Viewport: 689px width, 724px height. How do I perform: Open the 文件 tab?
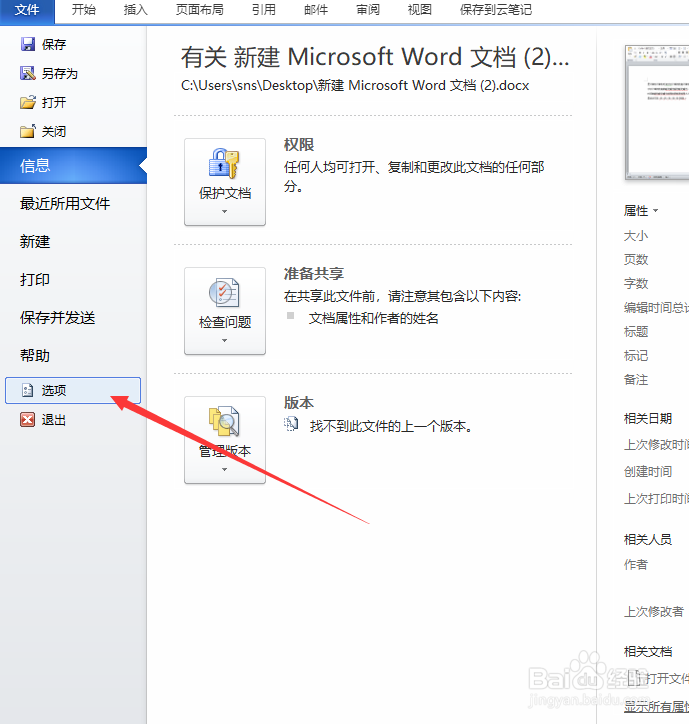[27, 10]
